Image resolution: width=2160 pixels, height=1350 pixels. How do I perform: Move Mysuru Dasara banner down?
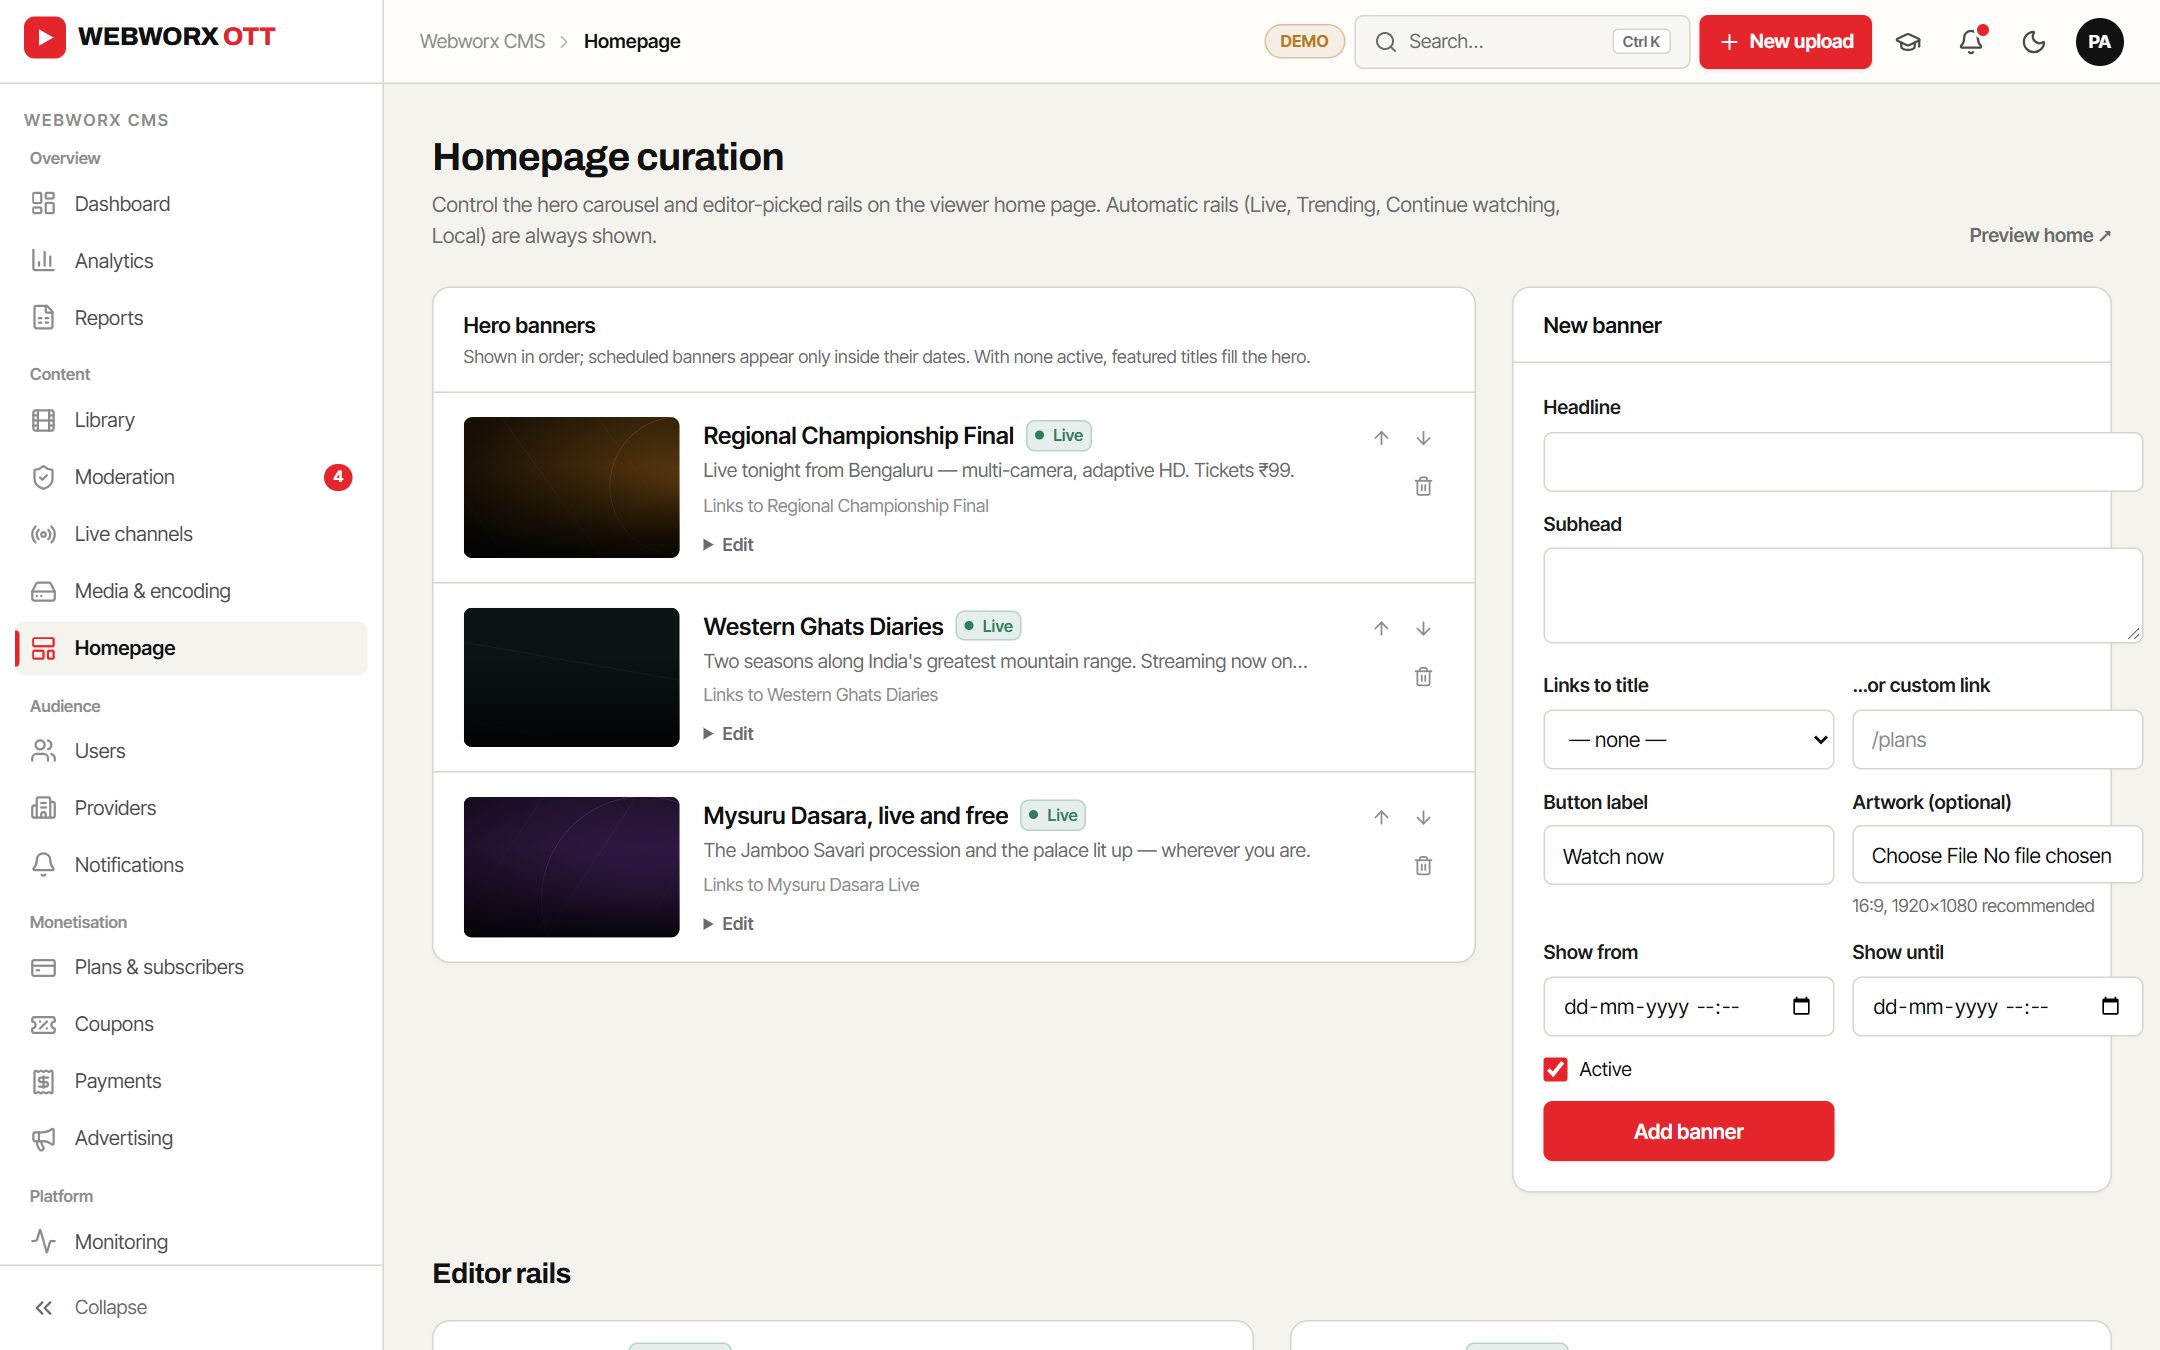[1423, 817]
